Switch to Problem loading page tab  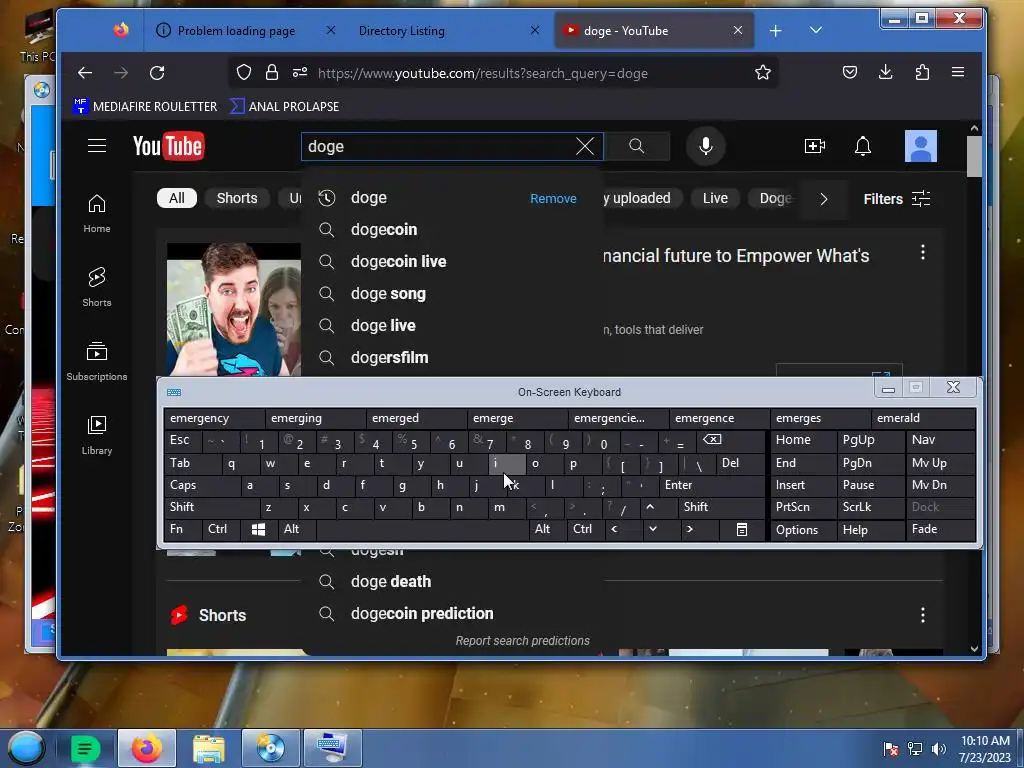tap(236, 31)
